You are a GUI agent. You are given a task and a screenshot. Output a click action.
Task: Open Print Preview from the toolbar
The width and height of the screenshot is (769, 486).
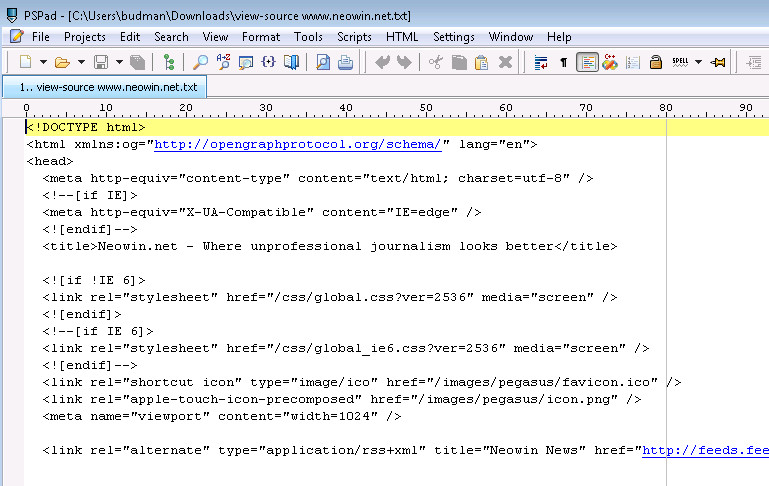pos(323,62)
